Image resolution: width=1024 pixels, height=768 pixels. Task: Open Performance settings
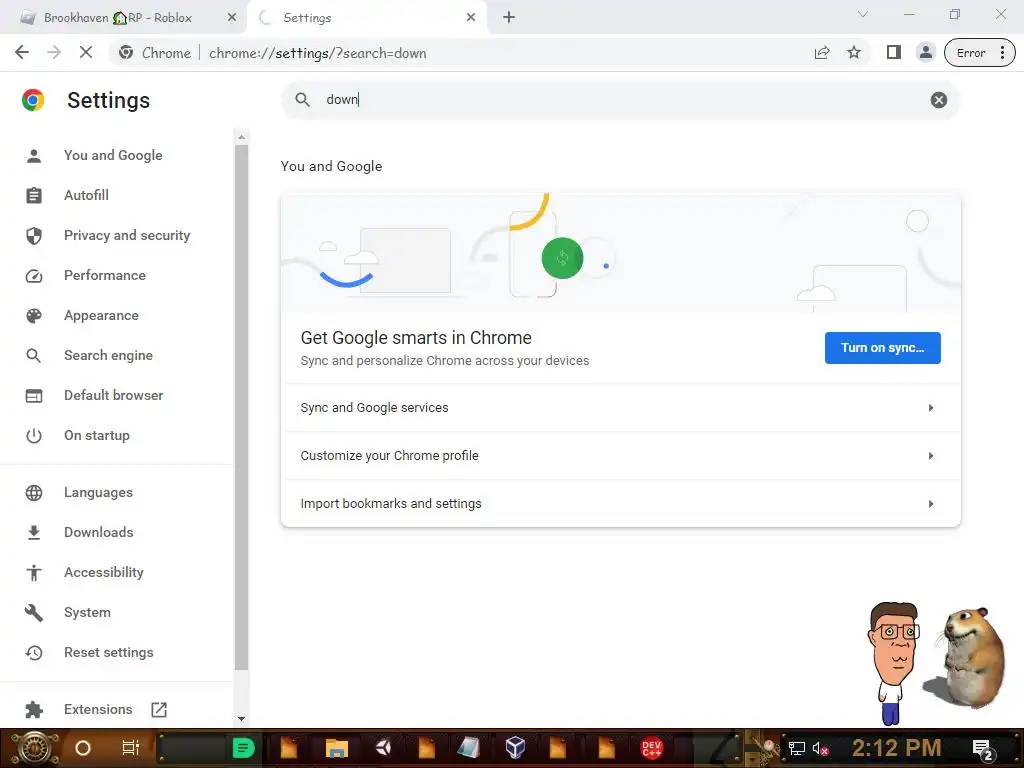coord(104,276)
